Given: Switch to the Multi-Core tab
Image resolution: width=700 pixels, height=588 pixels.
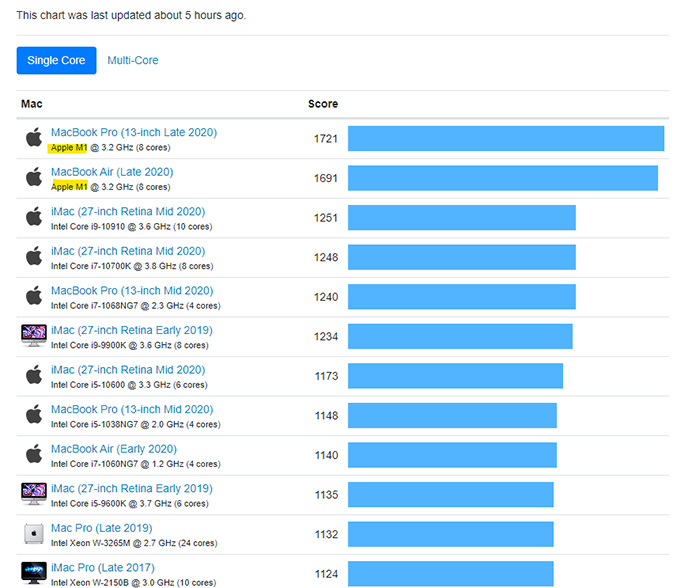Looking at the screenshot, I should point(133,60).
